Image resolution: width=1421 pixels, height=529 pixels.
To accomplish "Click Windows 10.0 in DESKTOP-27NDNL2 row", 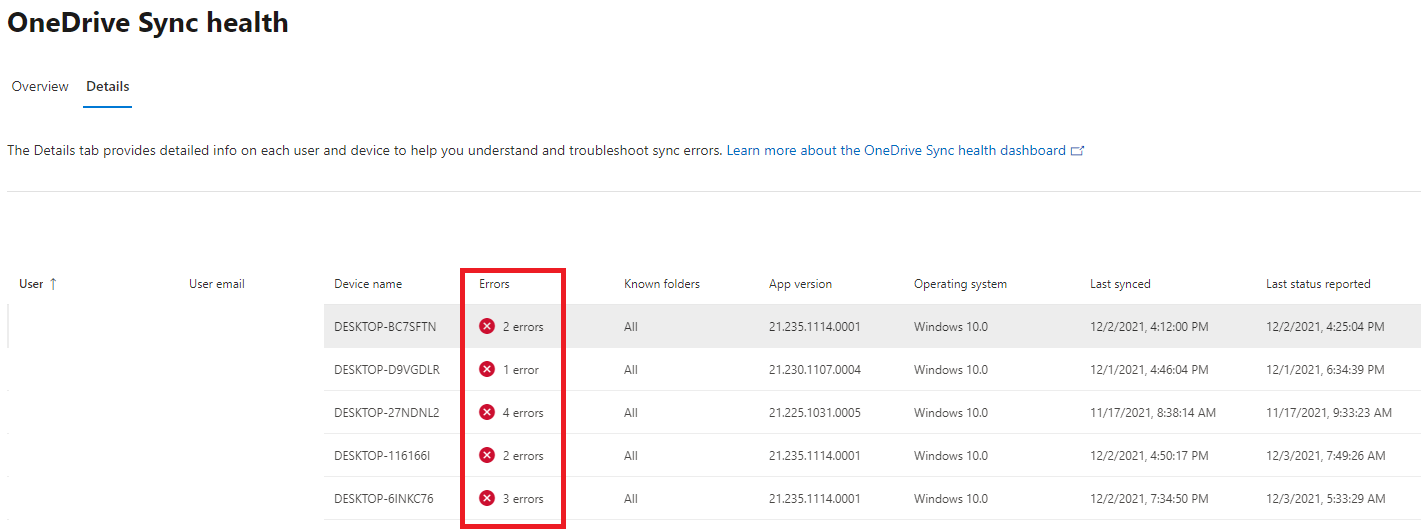I will pyautogui.click(x=951, y=413).
